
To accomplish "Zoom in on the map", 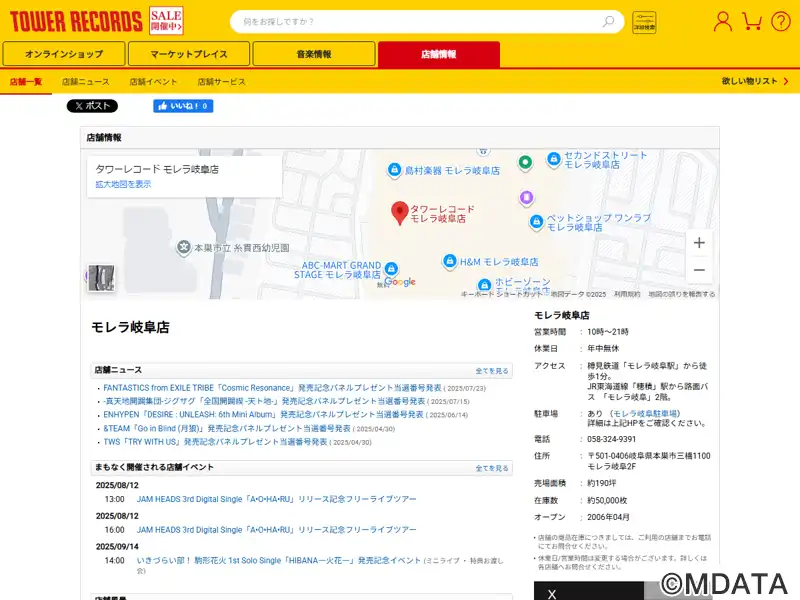I will (x=699, y=243).
